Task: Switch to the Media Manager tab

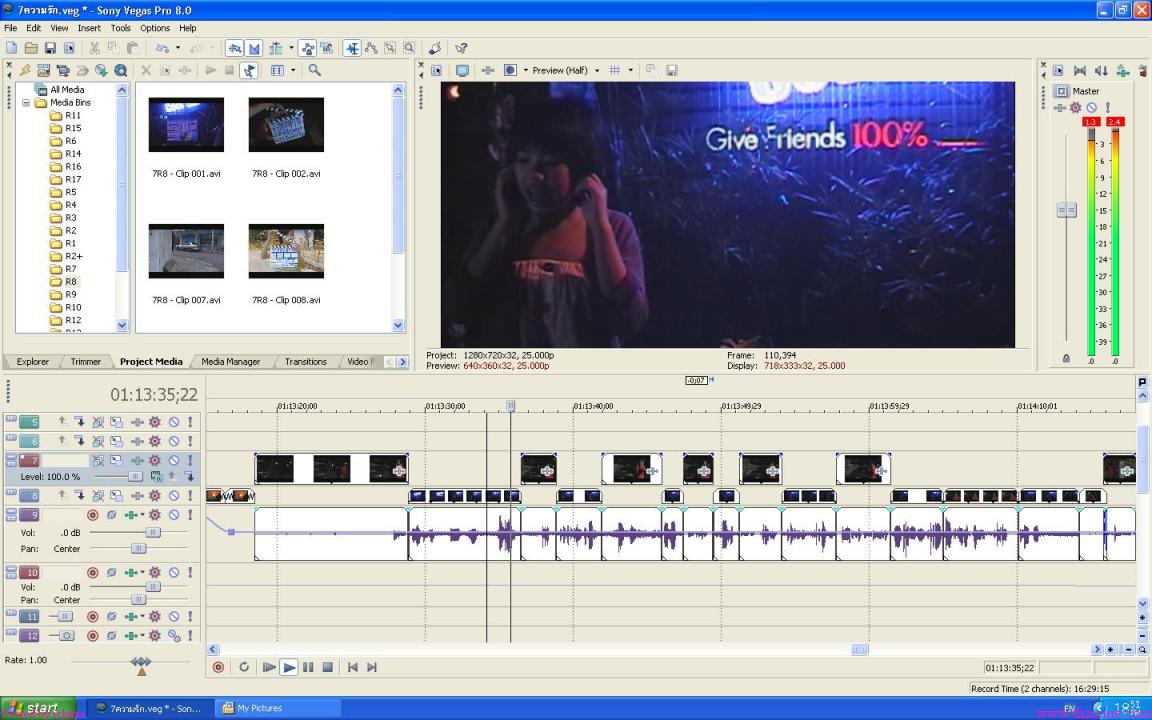Action: (x=230, y=361)
